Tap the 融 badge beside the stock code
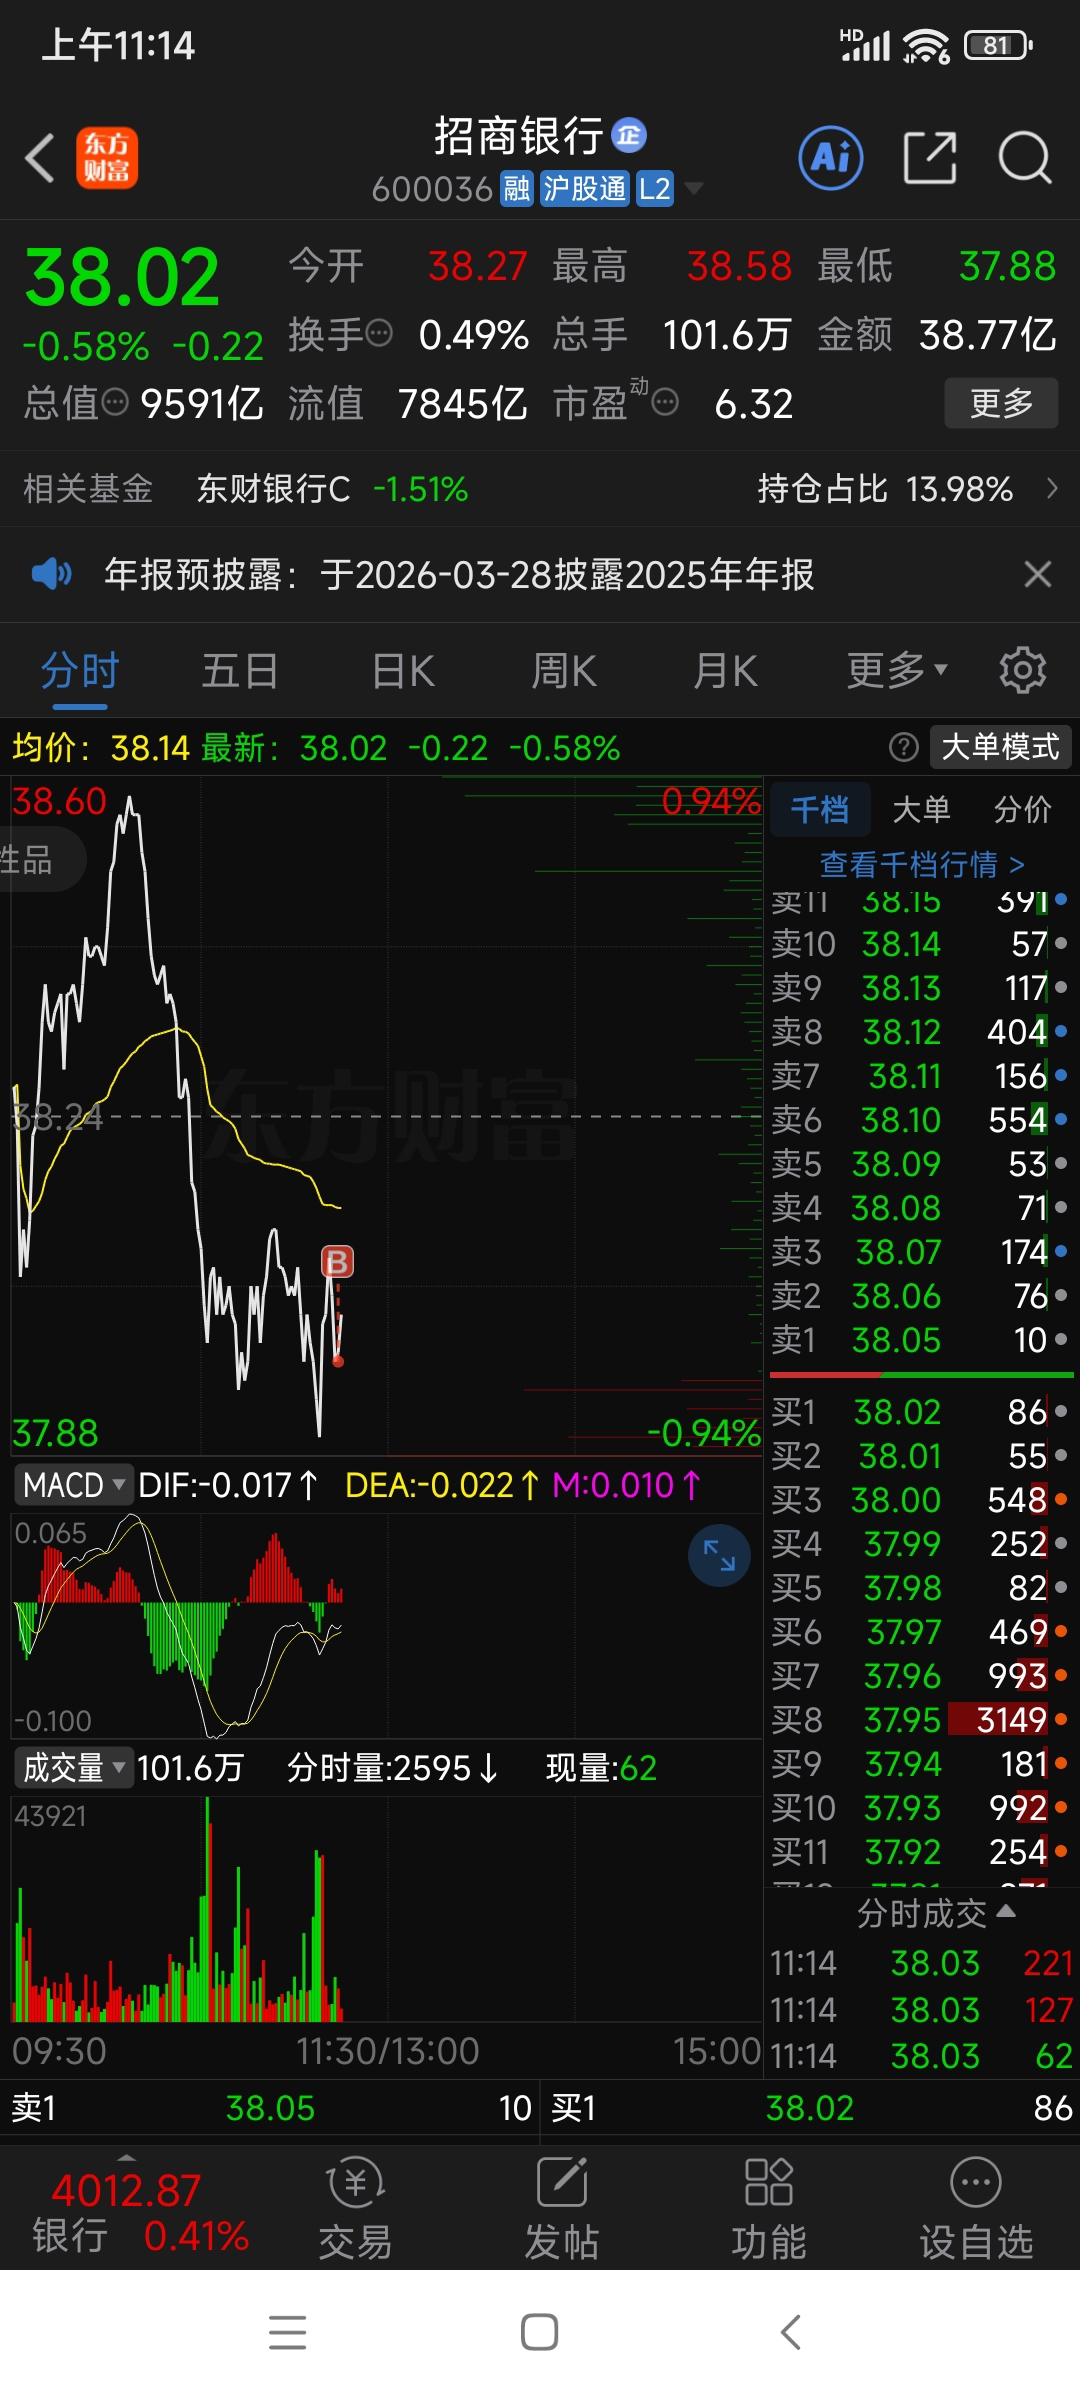Screen dimensions: 1080x2400 coord(517,189)
